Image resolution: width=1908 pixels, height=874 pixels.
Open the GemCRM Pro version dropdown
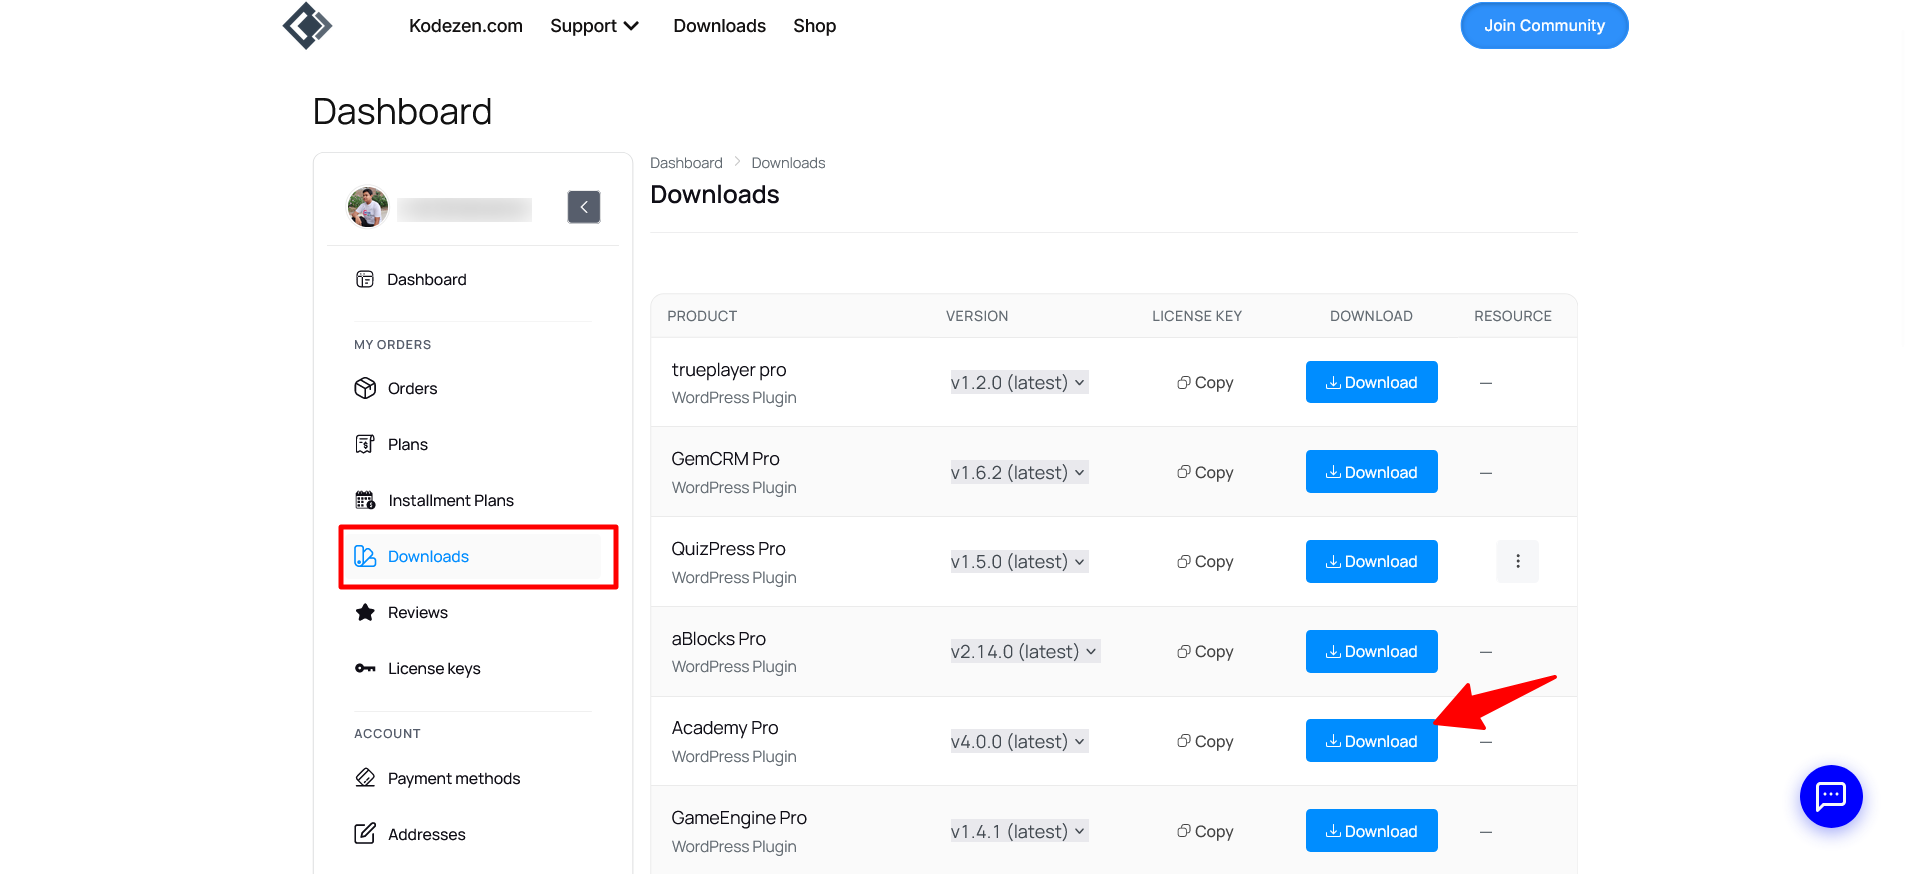pos(1019,473)
